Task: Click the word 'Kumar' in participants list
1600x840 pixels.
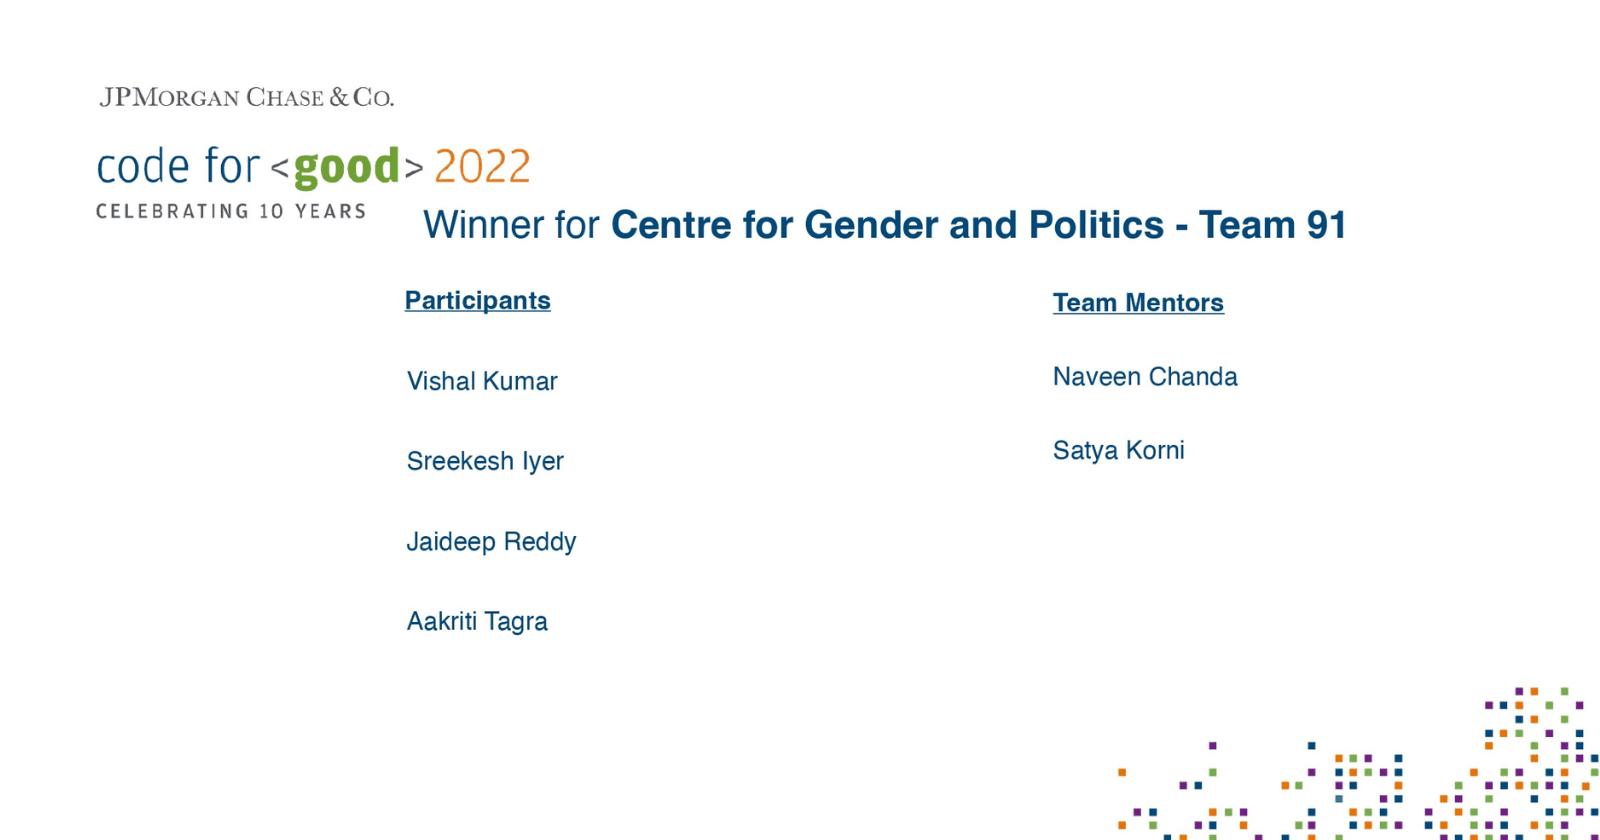Action: 520,381
